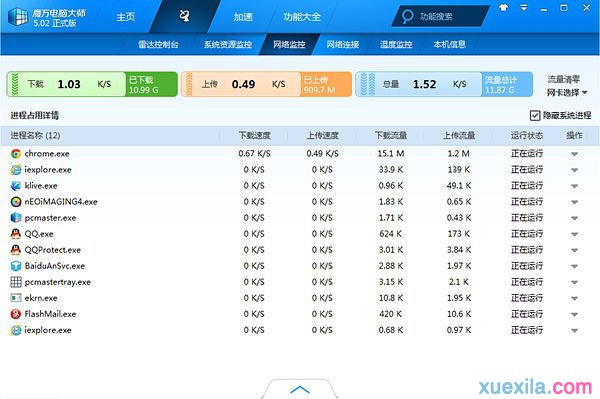Expand the QQProtect.exe operation dropdown
600x399 pixels.
[574, 250]
